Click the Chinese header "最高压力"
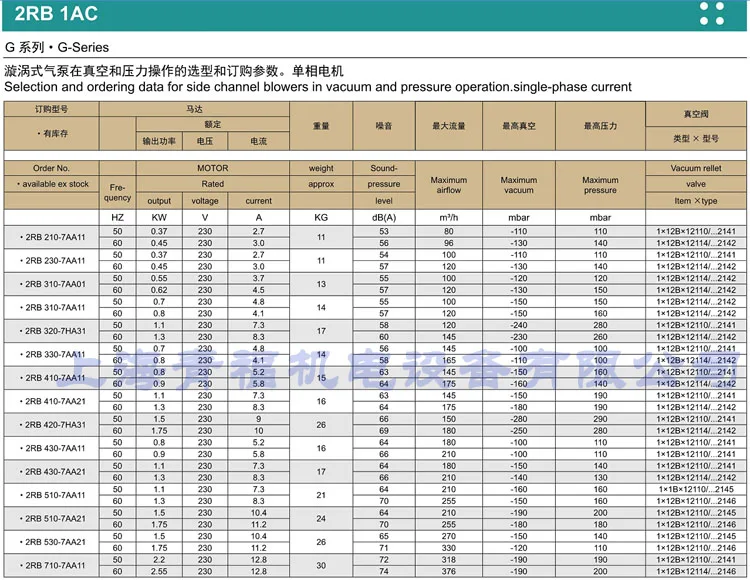 [x=600, y=126]
